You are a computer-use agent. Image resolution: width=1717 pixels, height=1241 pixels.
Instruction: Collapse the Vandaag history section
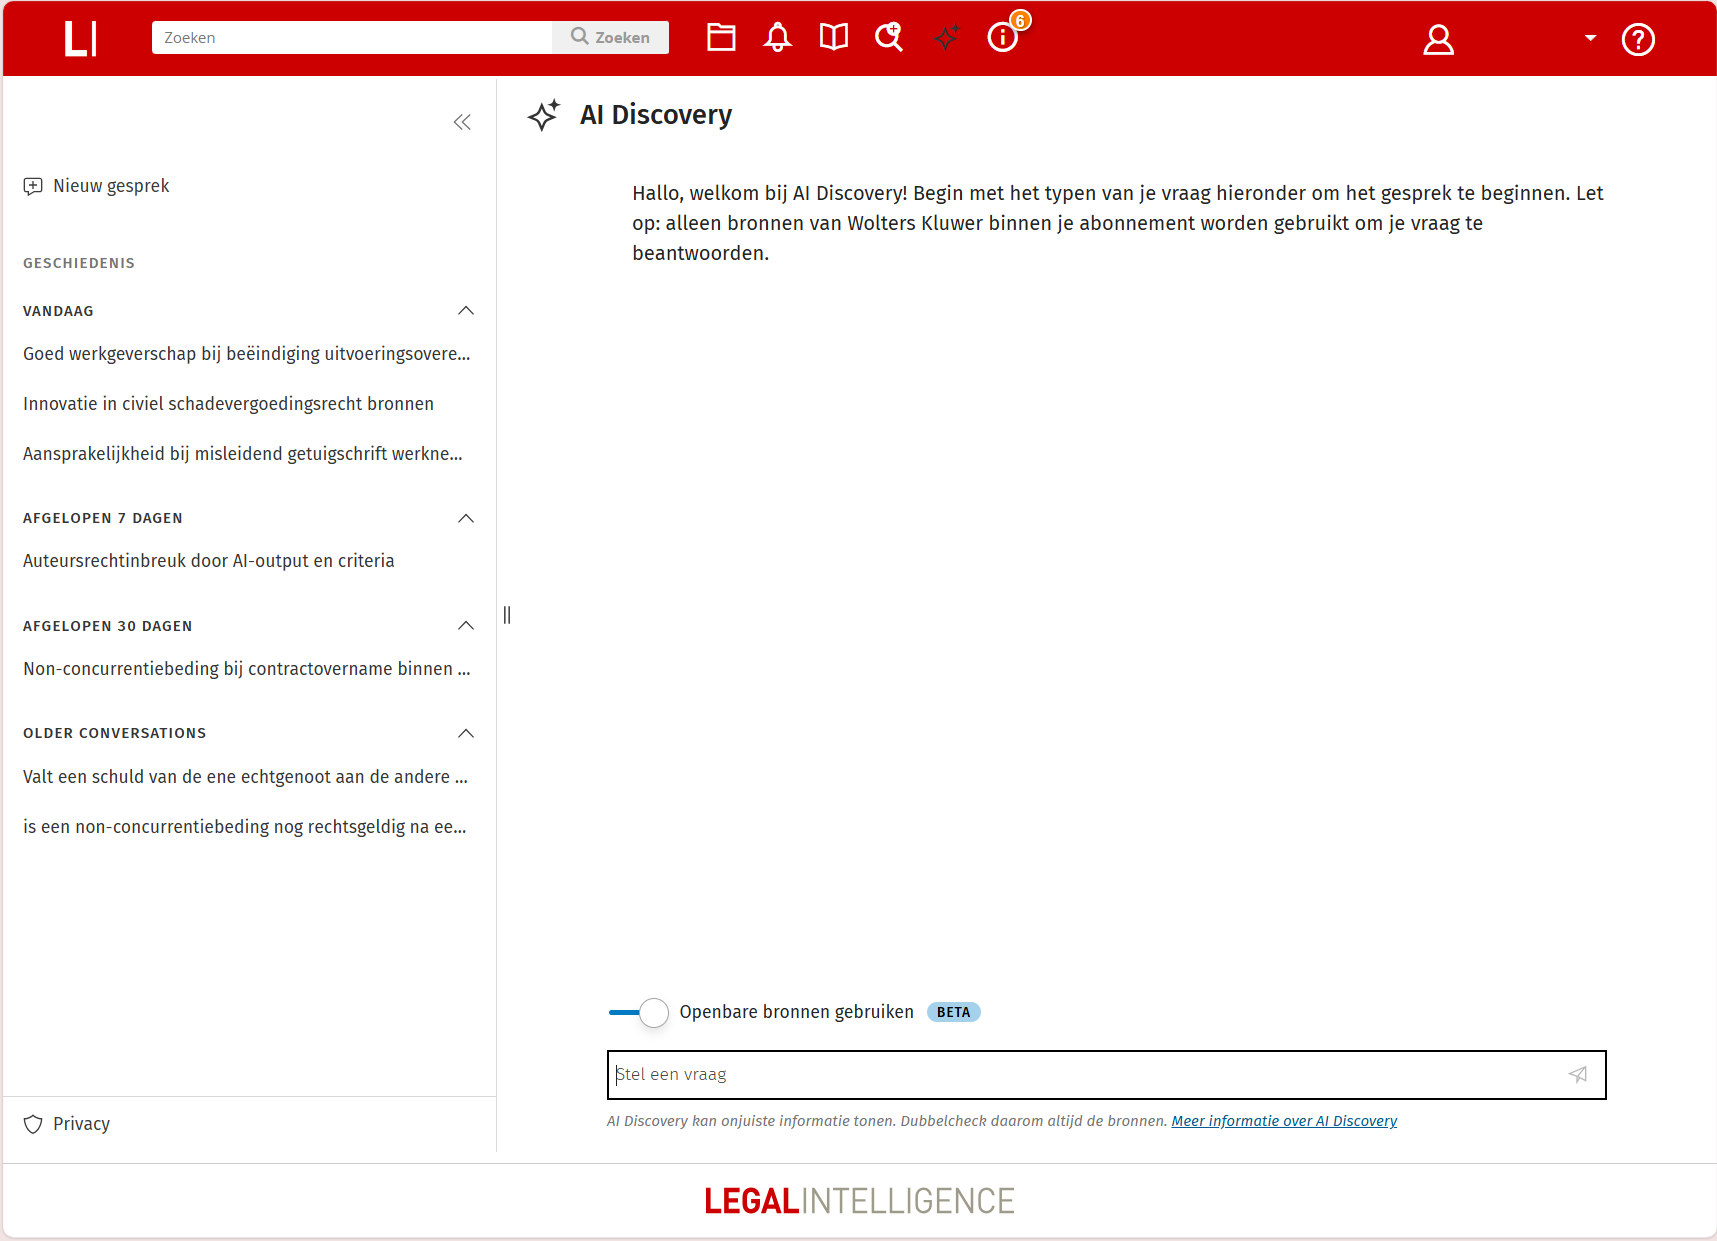465,311
